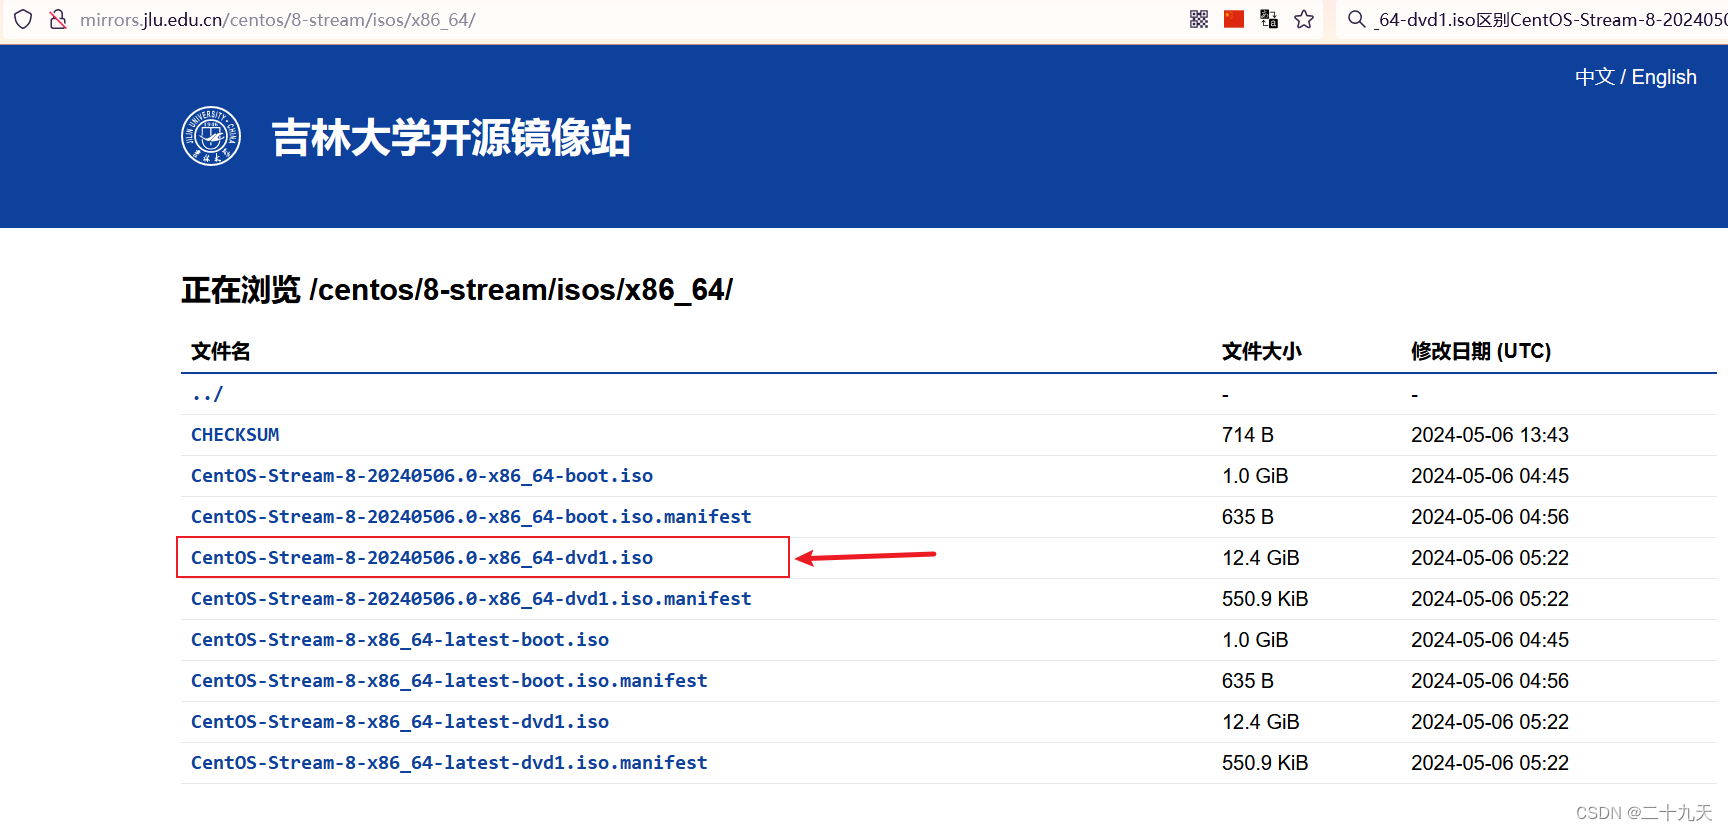Bookmark this page with the star icon

[1304, 19]
